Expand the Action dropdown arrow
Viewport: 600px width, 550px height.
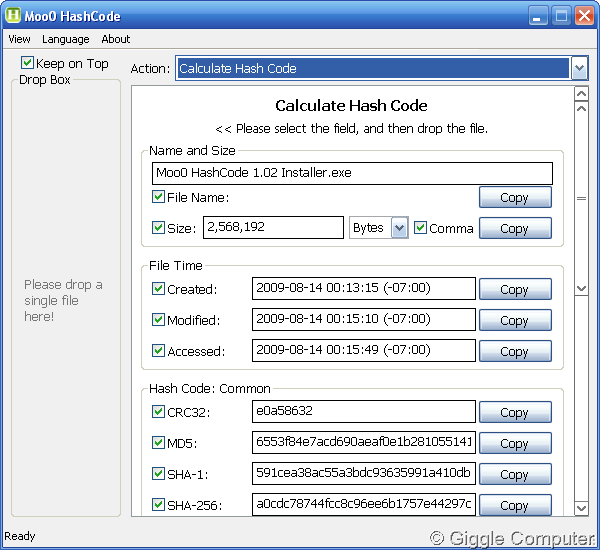[579, 69]
